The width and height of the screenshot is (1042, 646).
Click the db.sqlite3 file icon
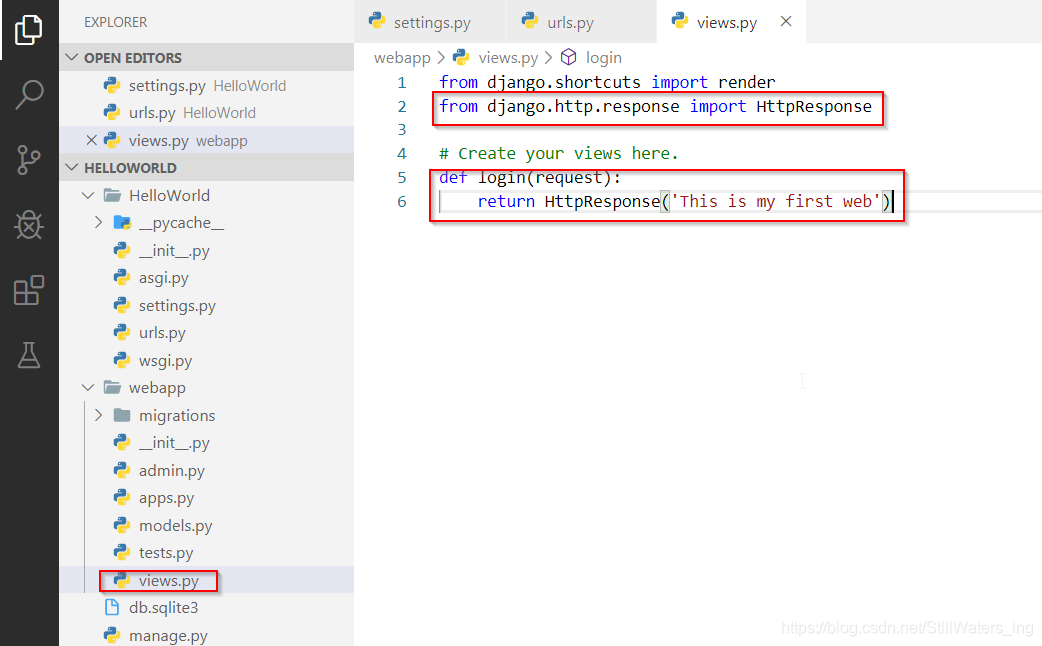[112, 607]
